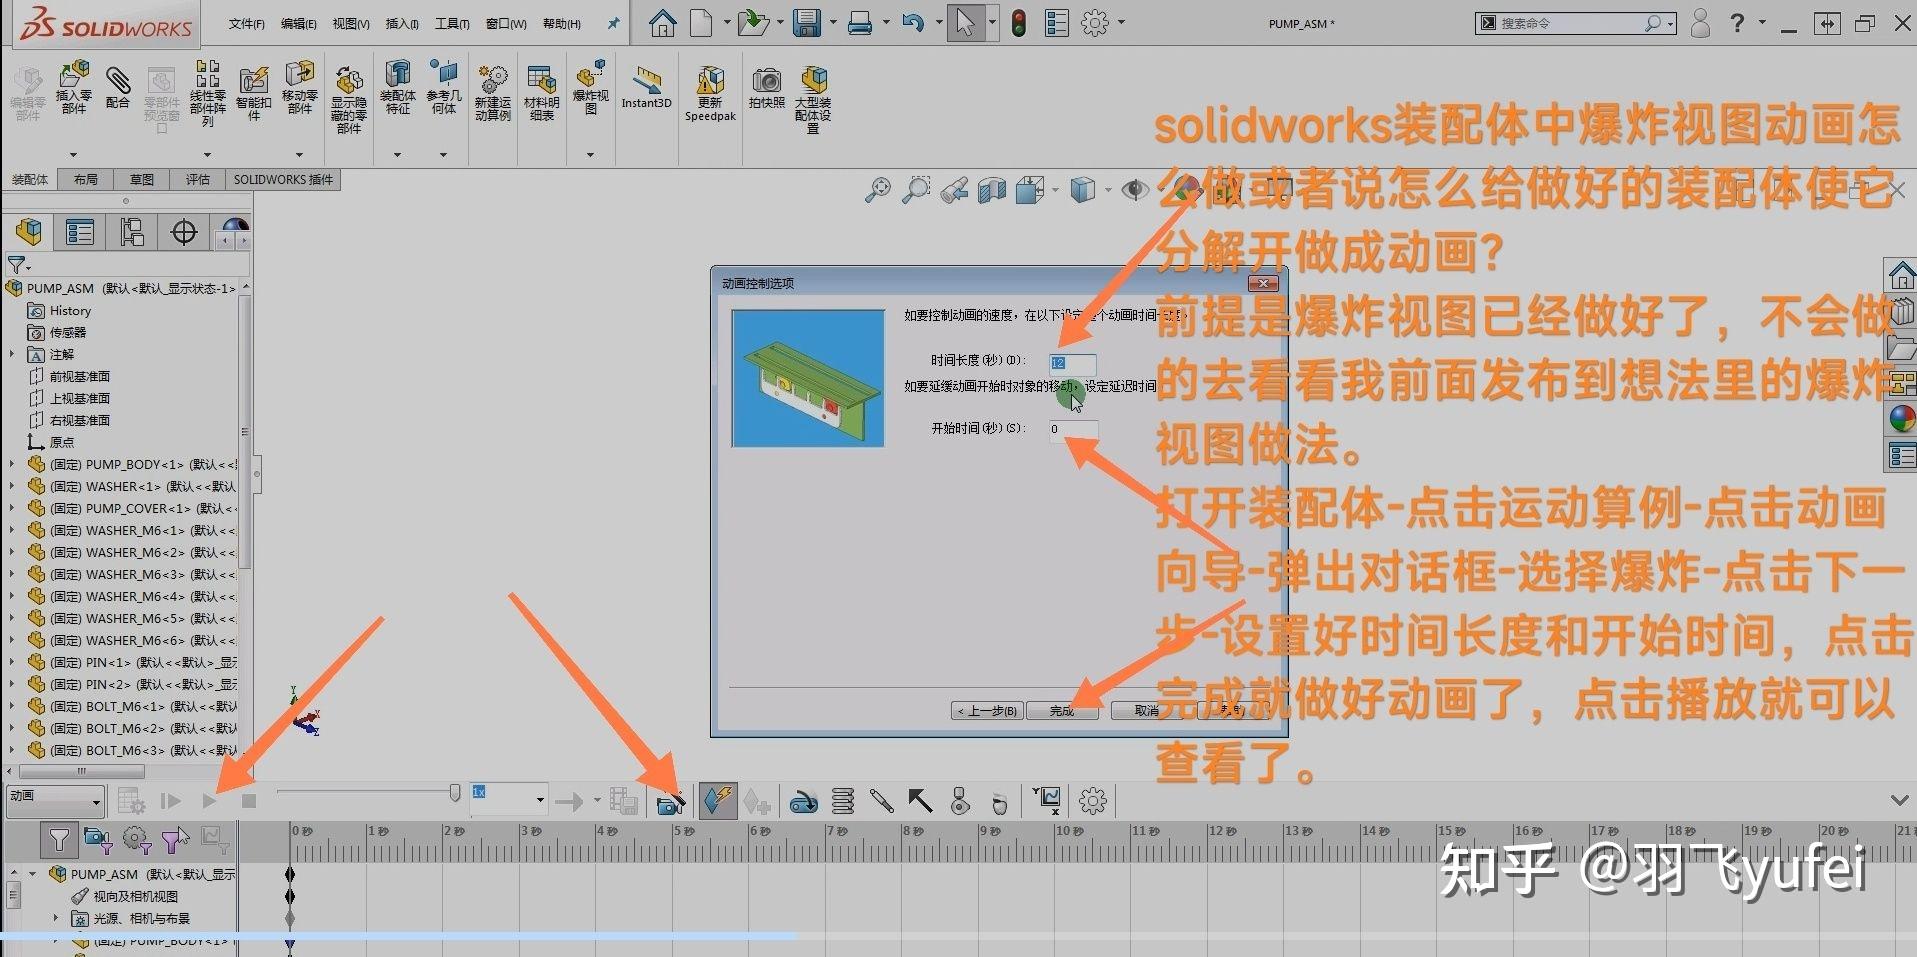Toggle the No Filter funnel in timeline
Screen dimensions: 1917x957
[x=59, y=840]
